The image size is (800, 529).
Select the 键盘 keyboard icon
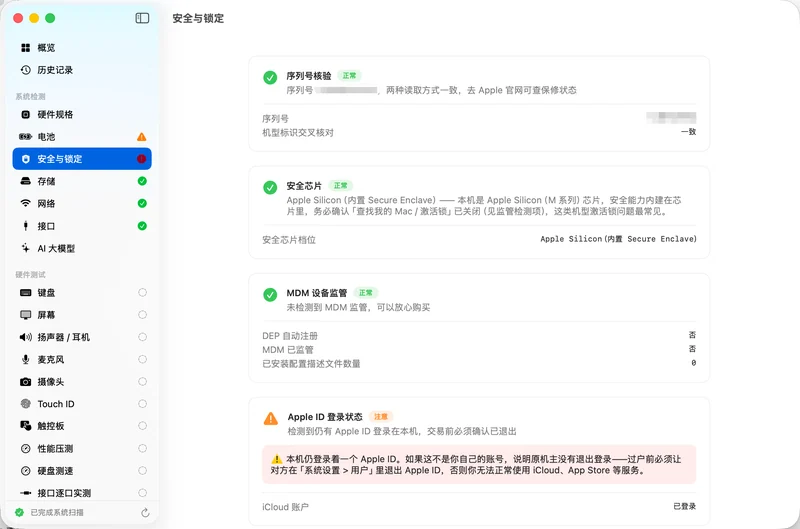(x=26, y=292)
